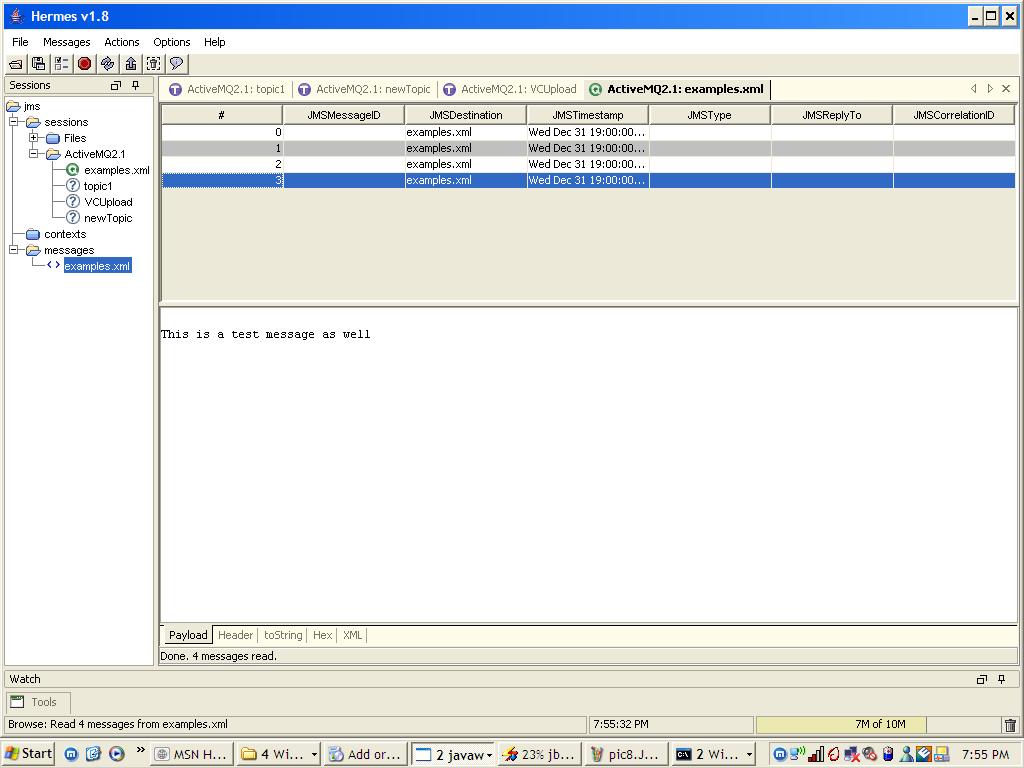Collapse the sessions tree node
1024x768 pixels.
(13, 121)
